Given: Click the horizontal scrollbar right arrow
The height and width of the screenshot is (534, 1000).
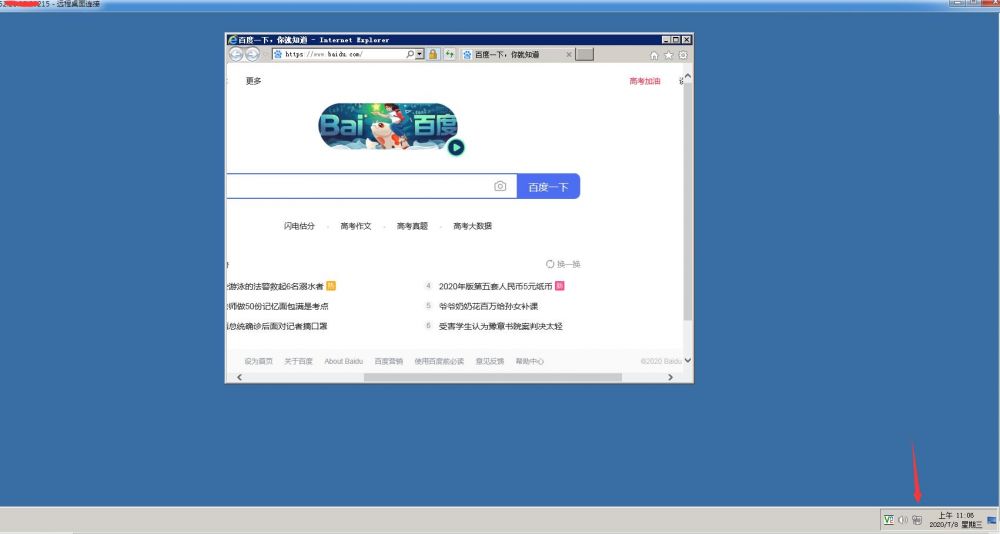Looking at the screenshot, I should pyautogui.click(x=670, y=377).
